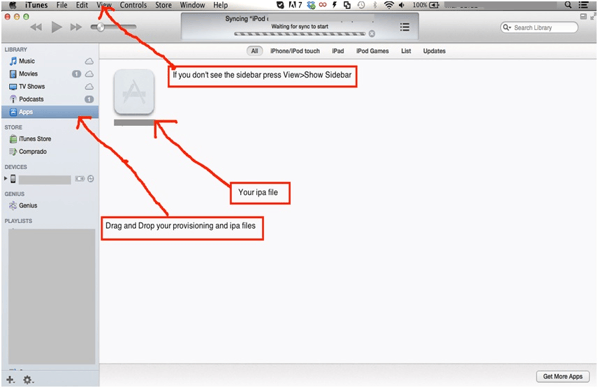This screenshot has width=598, height=388.
Task: Open the Up Next list icon
Action: (x=405, y=27)
